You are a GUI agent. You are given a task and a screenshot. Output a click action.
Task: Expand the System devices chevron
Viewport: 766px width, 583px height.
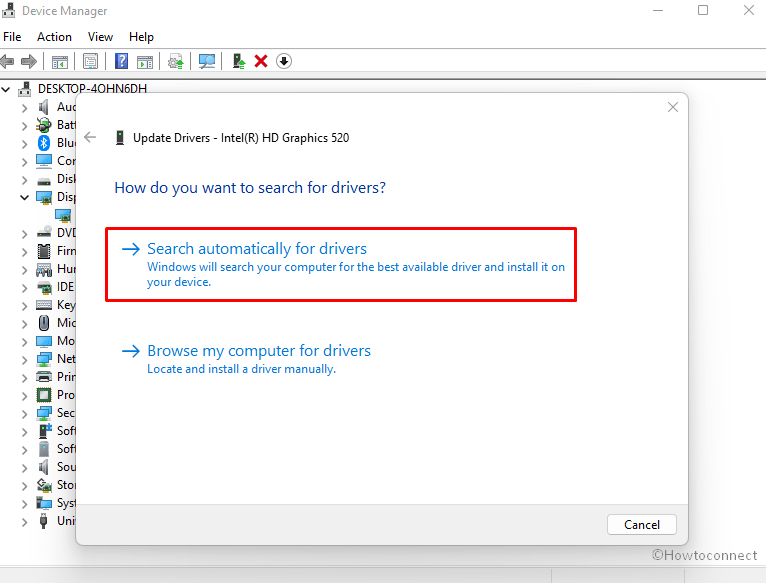[24, 503]
